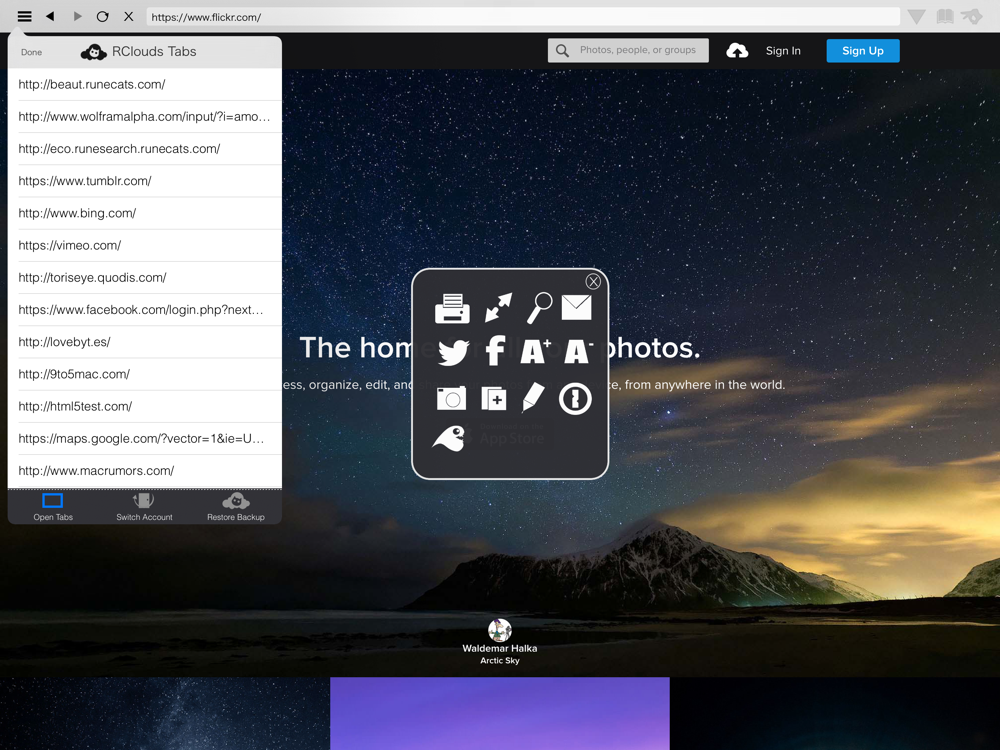The height and width of the screenshot is (750, 1000).
Task: Select the Open Tabs tab
Action: coord(53,507)
